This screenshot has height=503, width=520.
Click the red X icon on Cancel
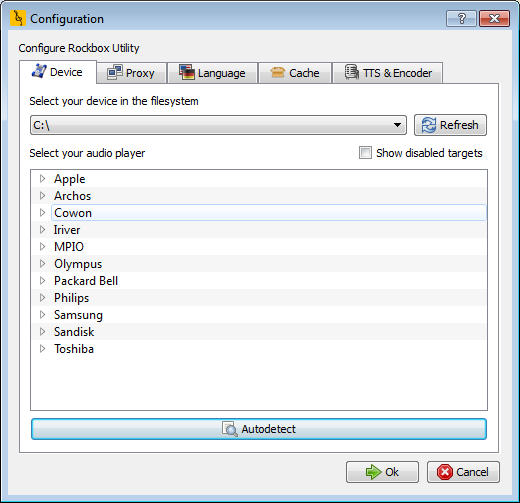pyautogui.click(x=445, y=472)
